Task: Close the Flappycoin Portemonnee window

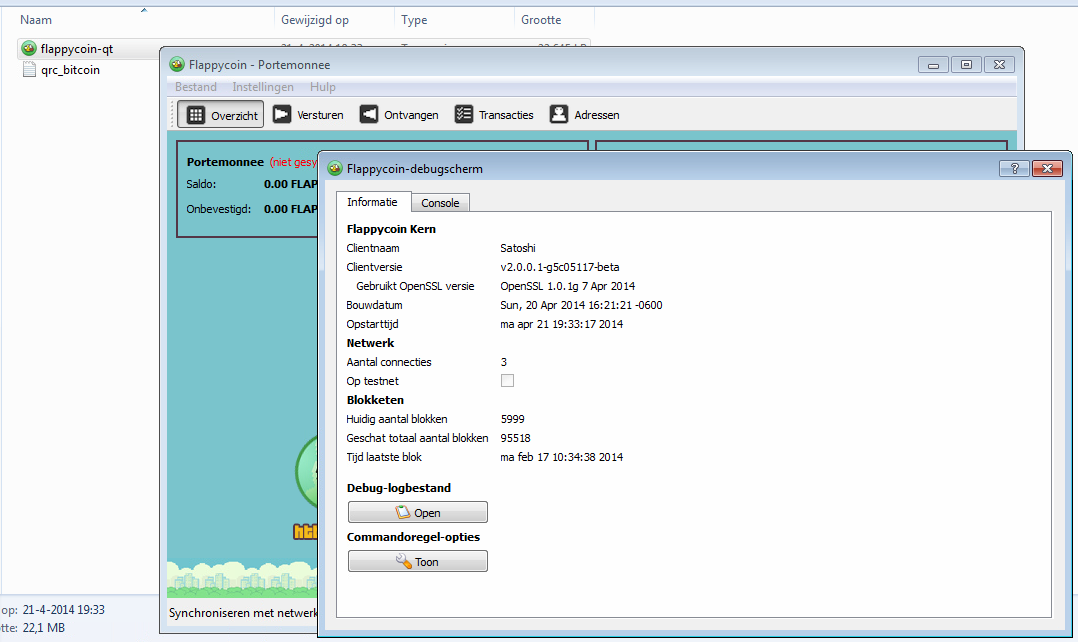Action: 999,65
